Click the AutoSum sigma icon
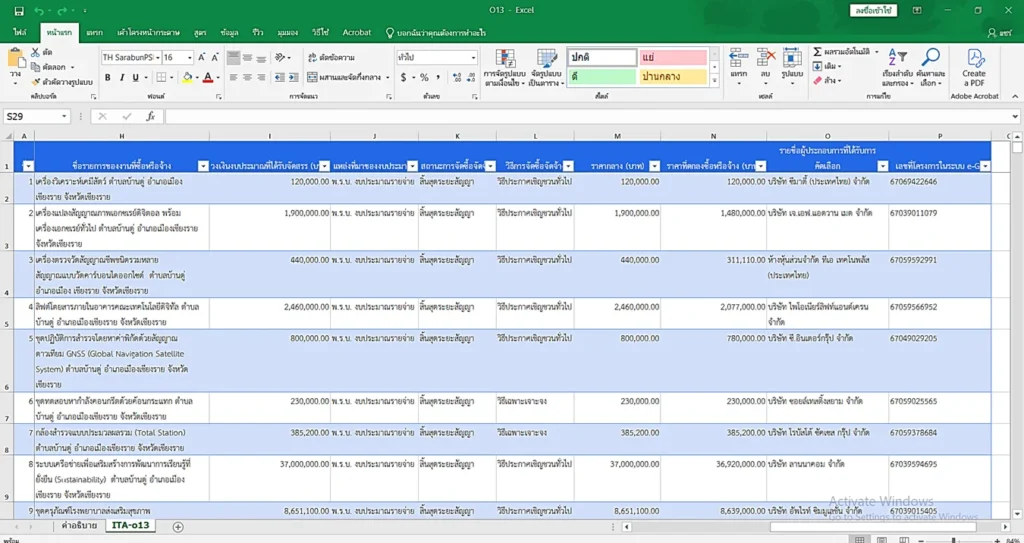 coord(818,52)
